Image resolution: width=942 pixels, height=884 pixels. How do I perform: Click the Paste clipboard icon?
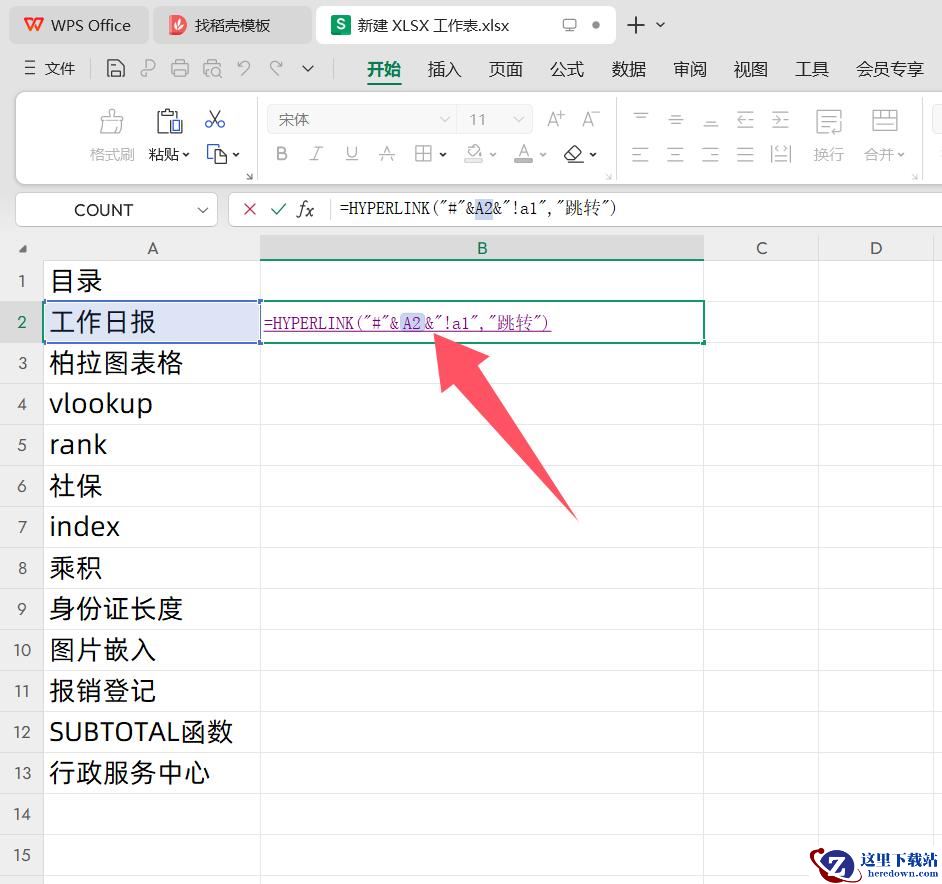point(169,121)
